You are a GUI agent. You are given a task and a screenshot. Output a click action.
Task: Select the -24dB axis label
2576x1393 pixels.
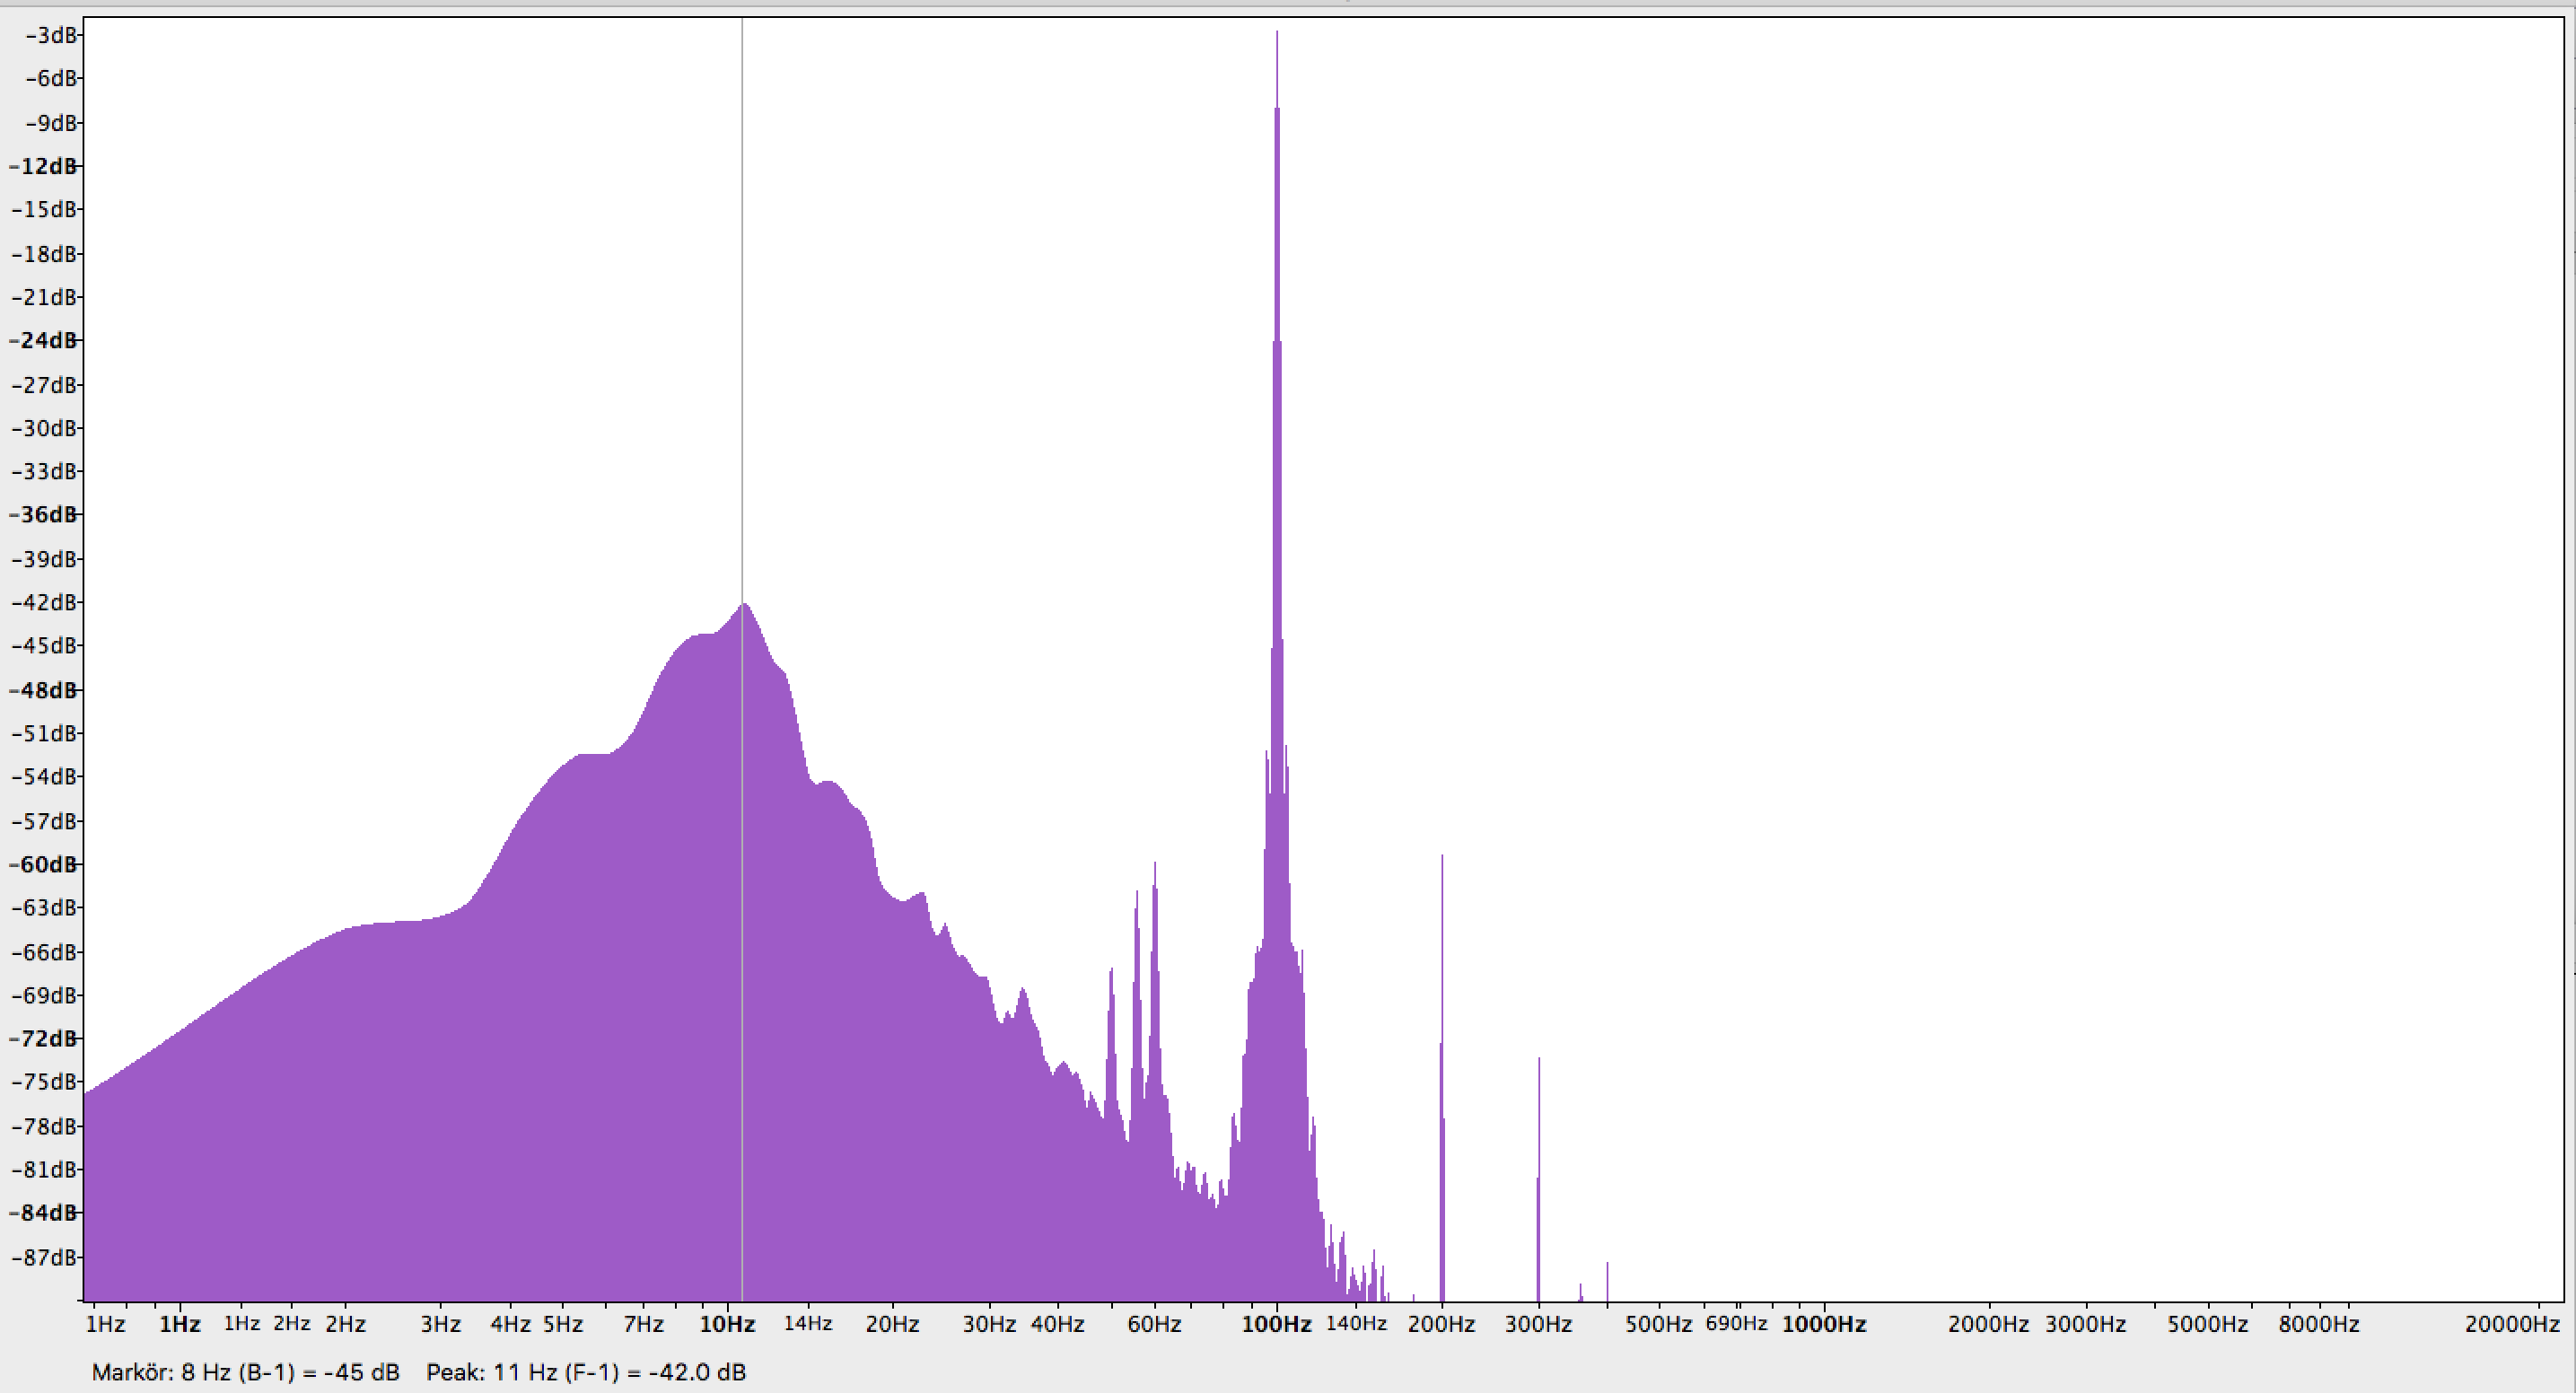coord(43,340)
